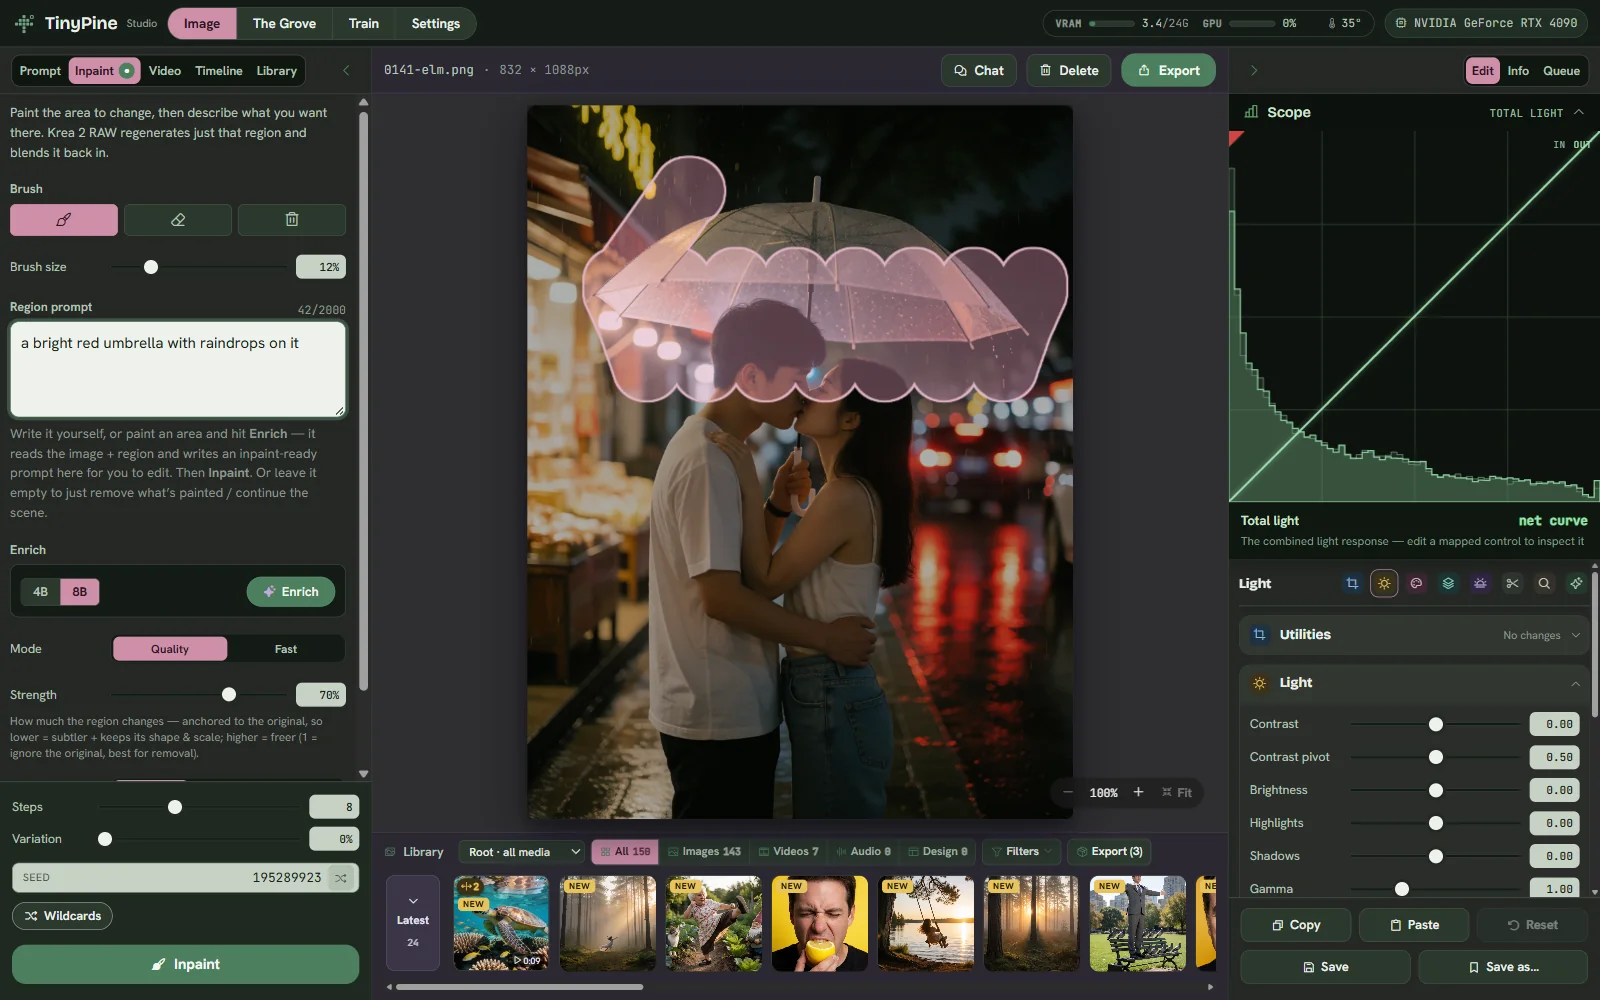
Task: Switch to the Train tab
Action: pyautogui.click(x=364, y=23)
